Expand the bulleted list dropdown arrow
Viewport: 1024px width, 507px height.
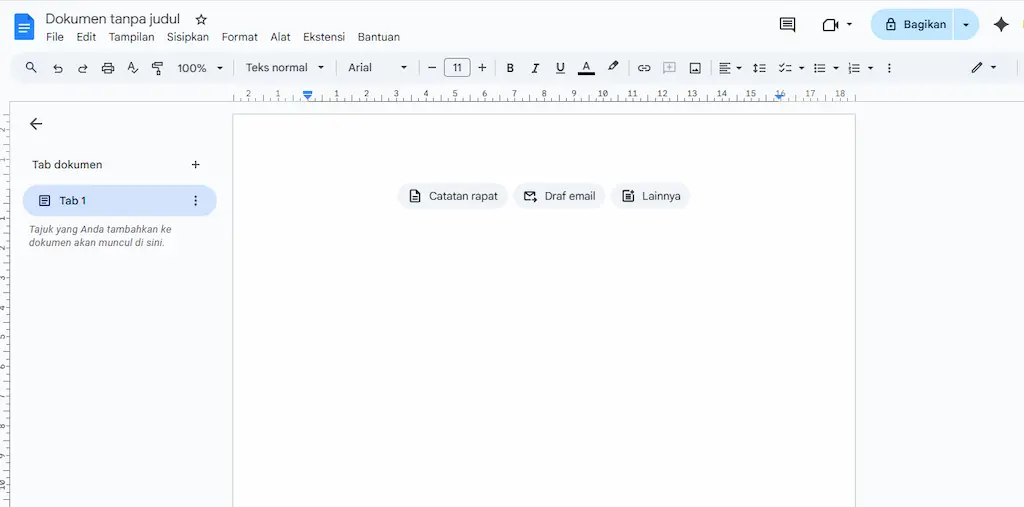pyautogui.click(x=836, y=68)
